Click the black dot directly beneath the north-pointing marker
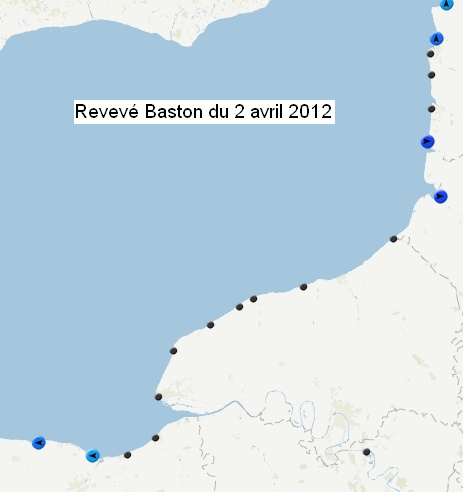This screenshot has width=463, height=497. click(430, 54)
